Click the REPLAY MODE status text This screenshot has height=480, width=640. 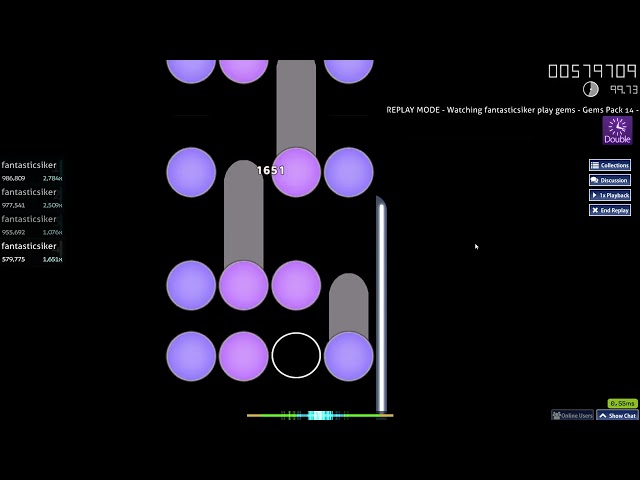[x=512, y=110]
